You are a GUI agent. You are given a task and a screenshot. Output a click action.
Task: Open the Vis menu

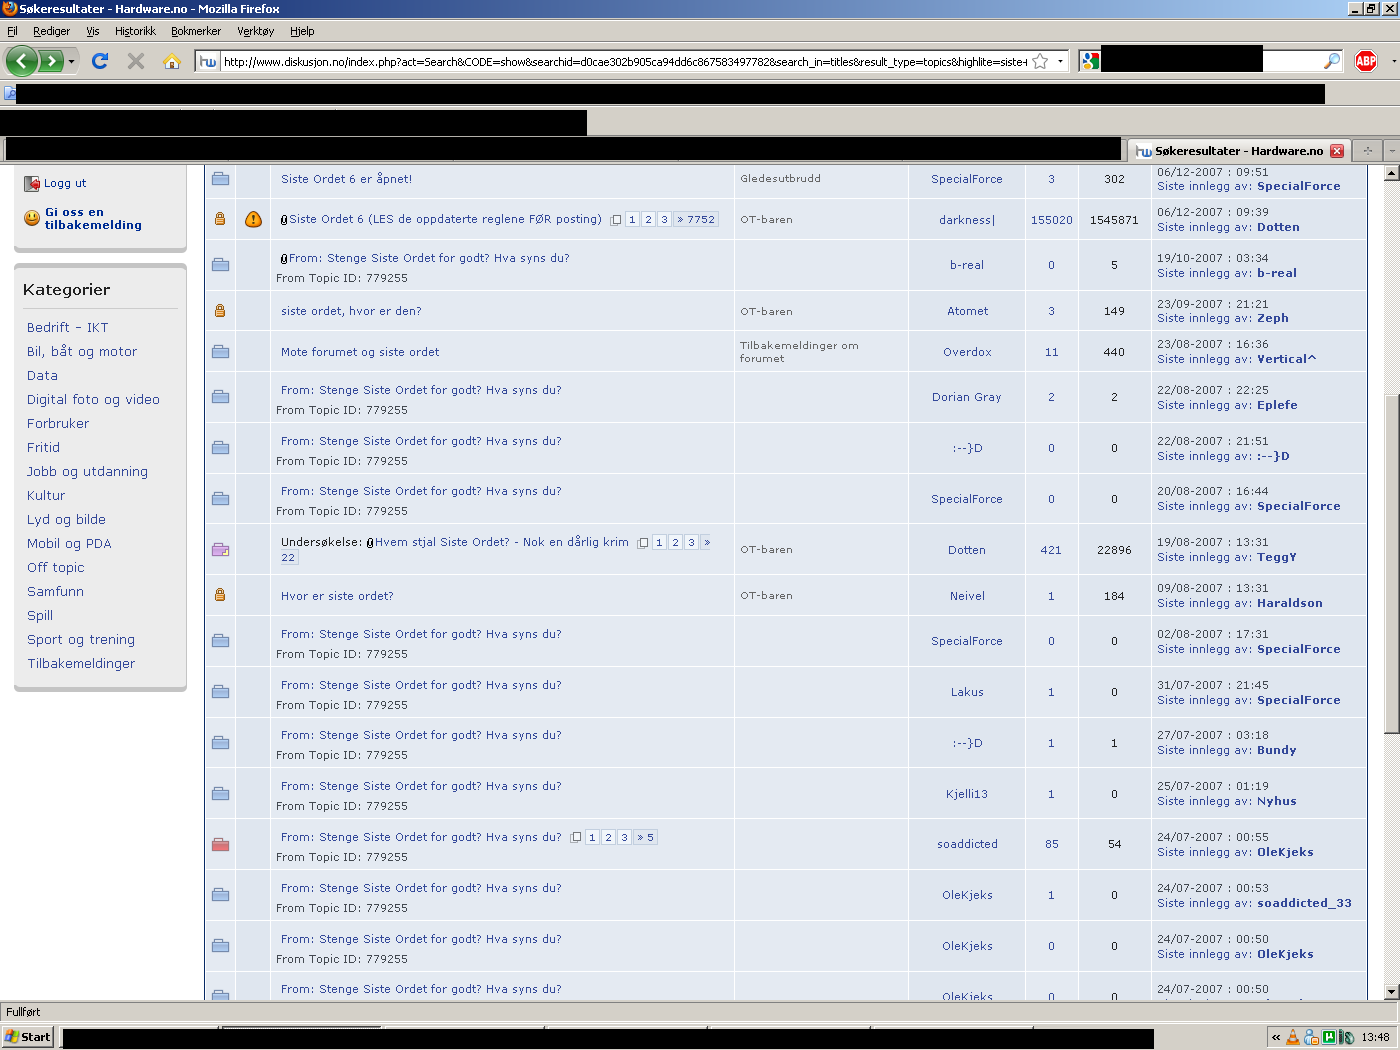[93, 31]
